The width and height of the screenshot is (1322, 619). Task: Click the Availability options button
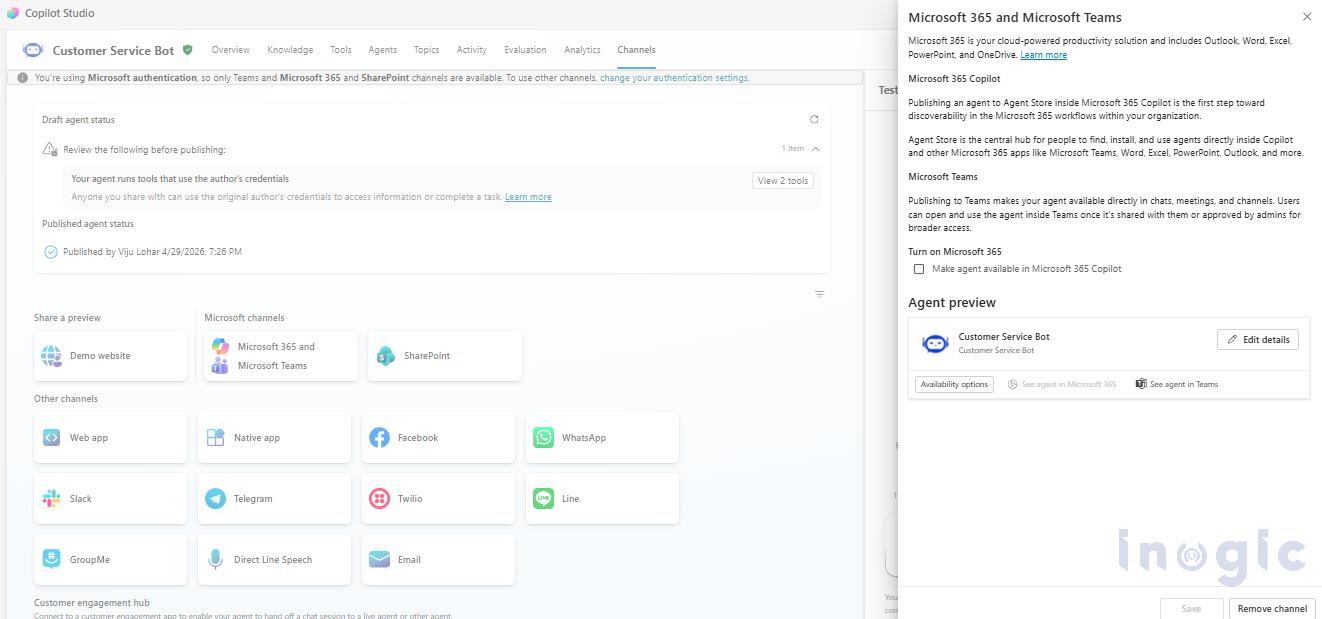[x=954, y=384]
